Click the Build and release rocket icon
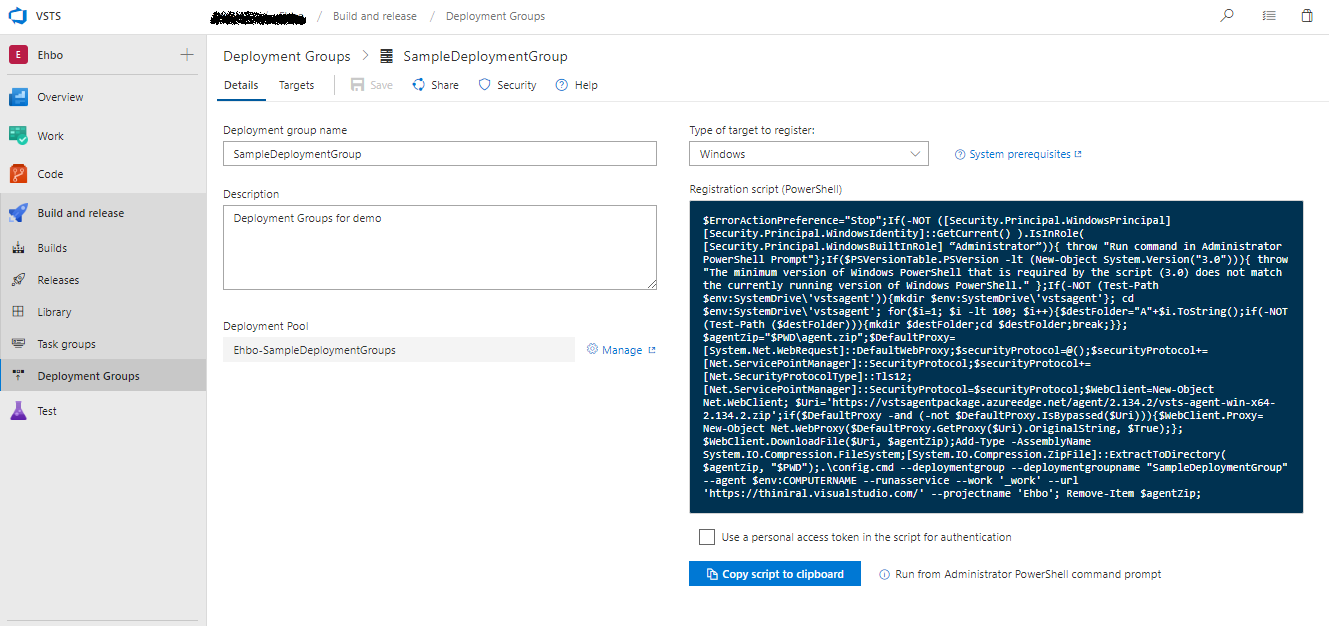The width and height of the screenshot is (1329, 626). (18, 213)
